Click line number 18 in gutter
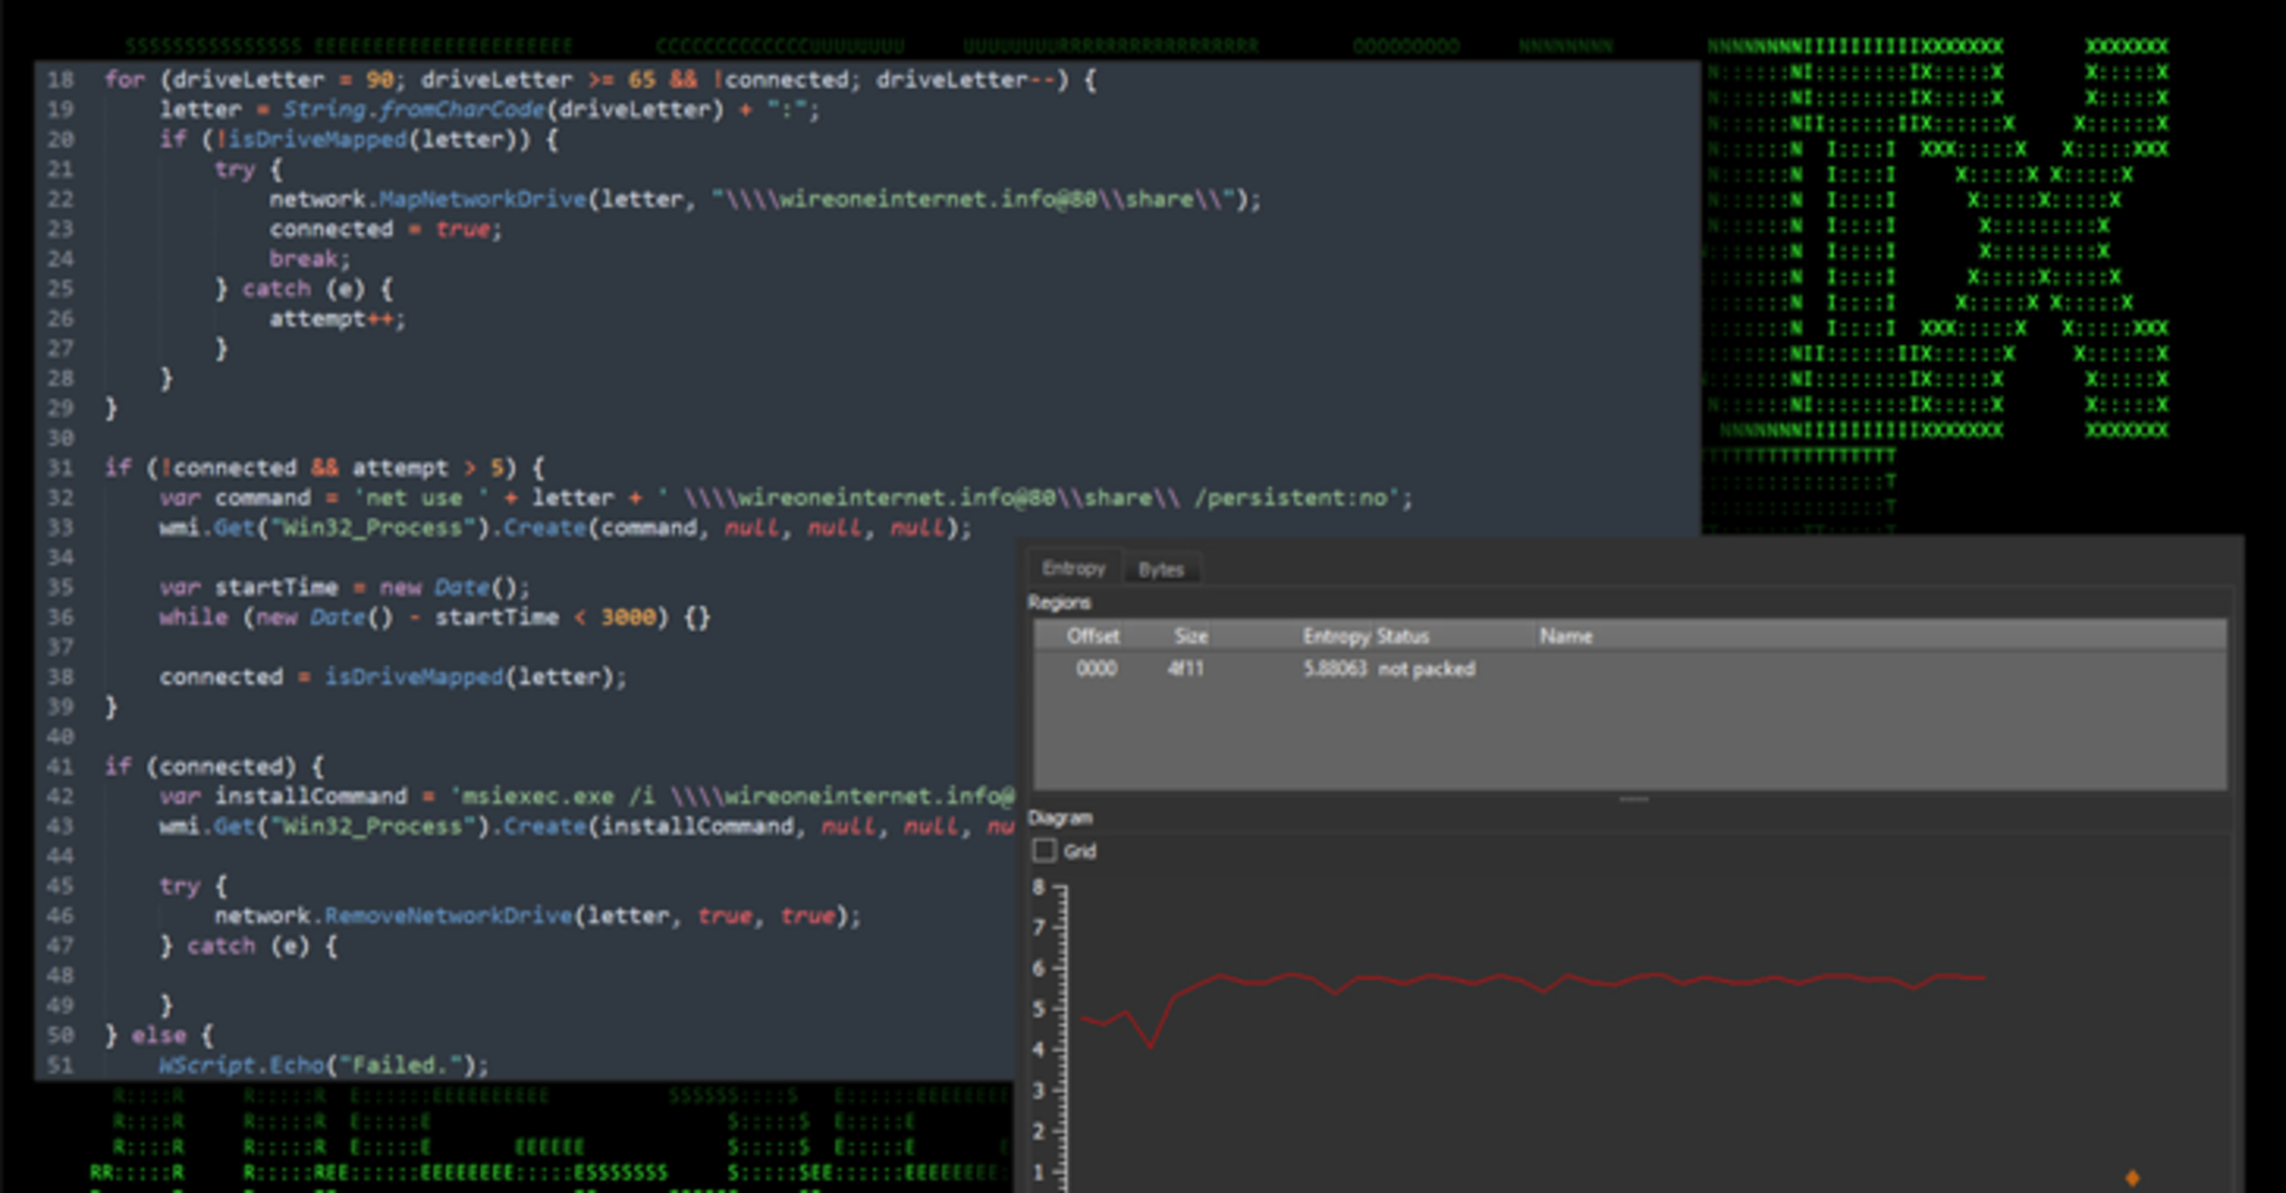This screenshot has width=2286, height=1193. click(x=60, y=79)
